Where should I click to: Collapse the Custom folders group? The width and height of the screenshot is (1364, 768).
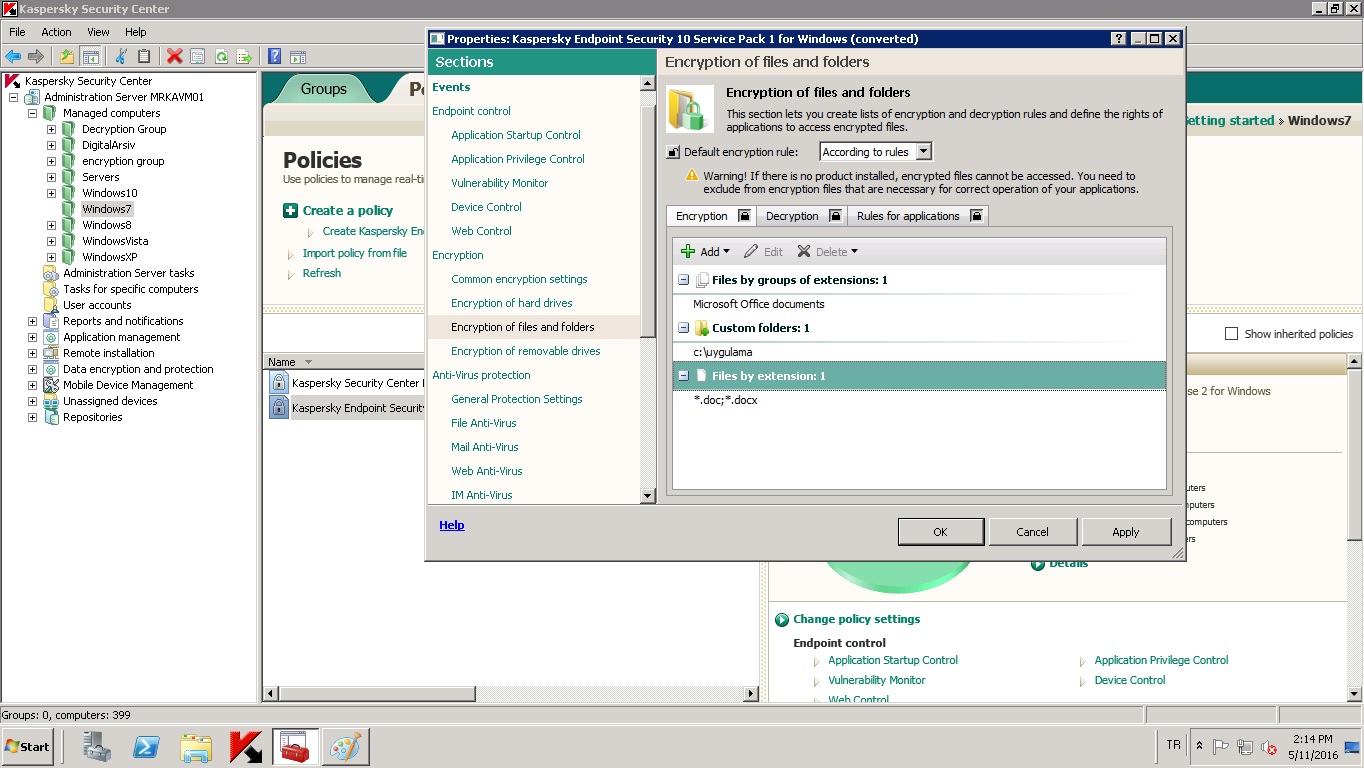tap(684, 328)
